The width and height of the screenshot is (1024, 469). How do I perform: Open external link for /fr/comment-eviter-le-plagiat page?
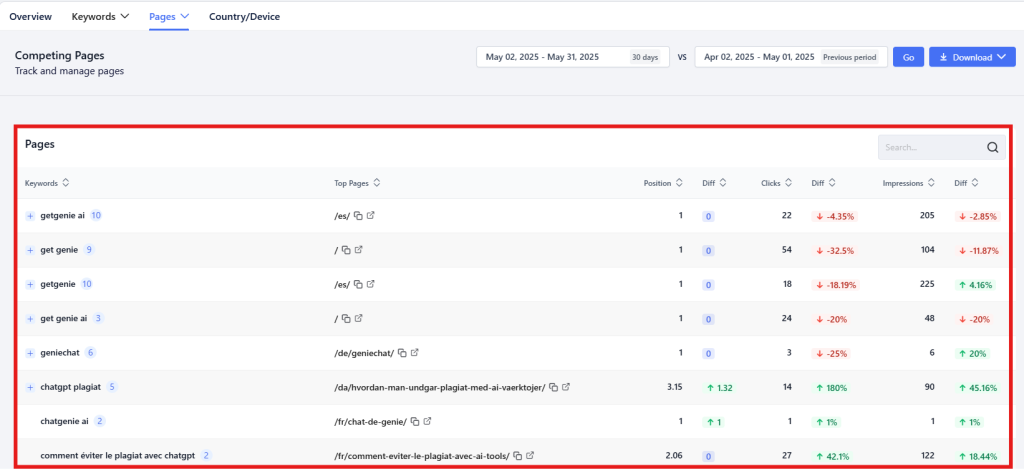pos(531,456)
